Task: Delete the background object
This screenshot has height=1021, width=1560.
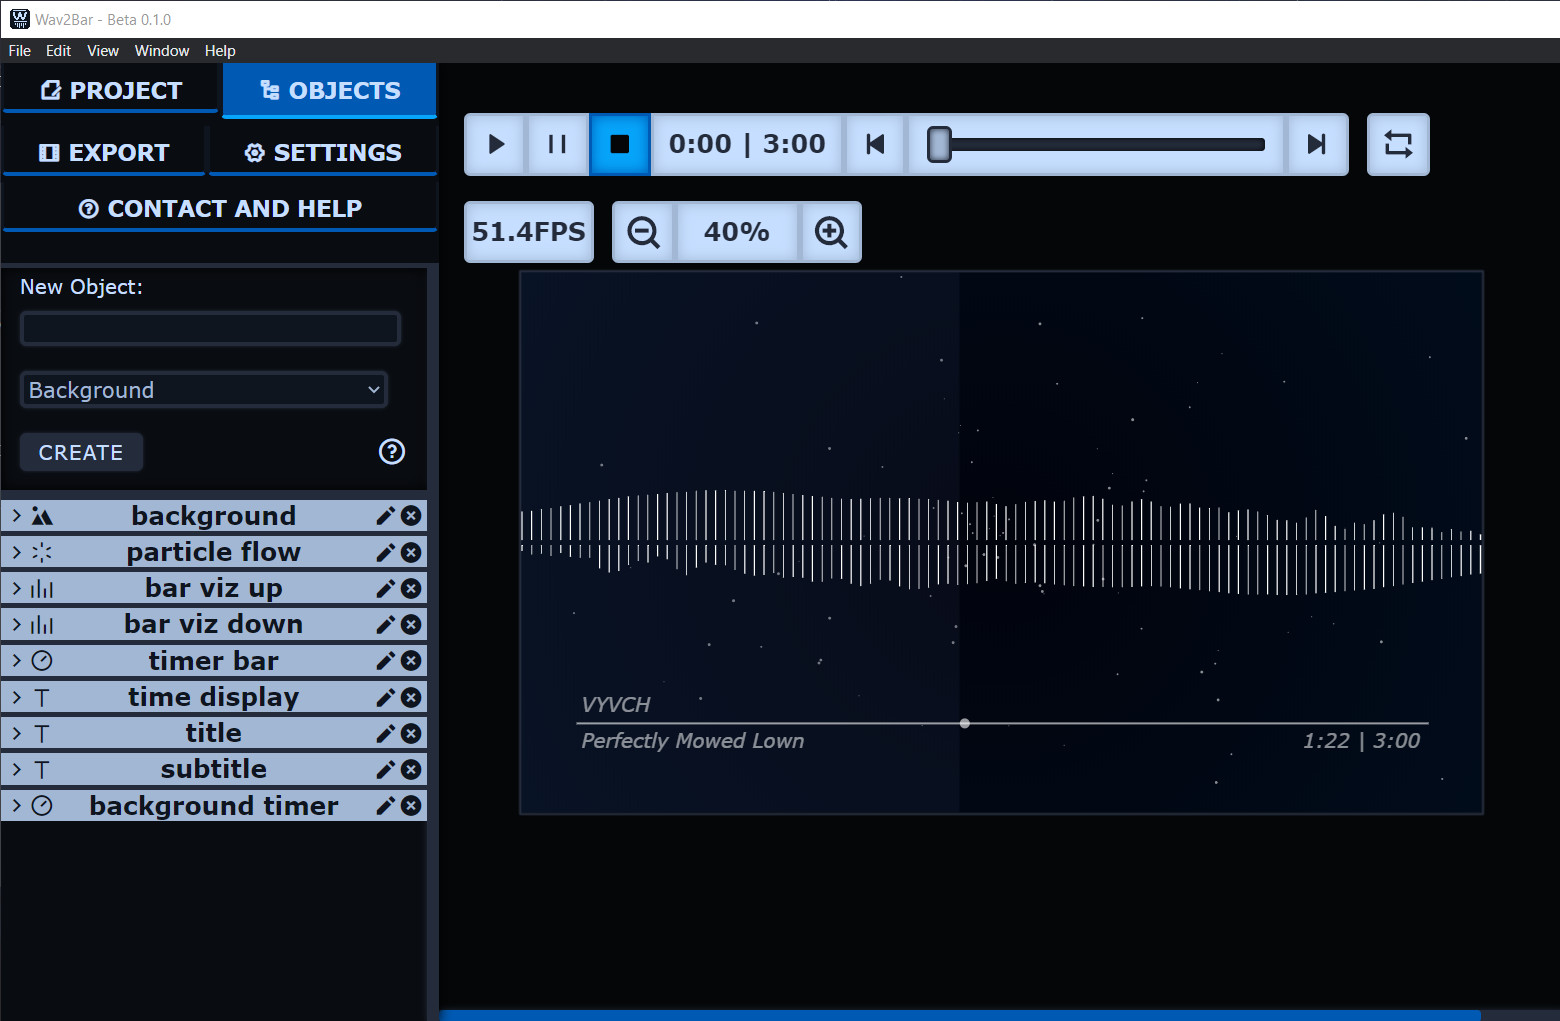Action: point(411,516)
